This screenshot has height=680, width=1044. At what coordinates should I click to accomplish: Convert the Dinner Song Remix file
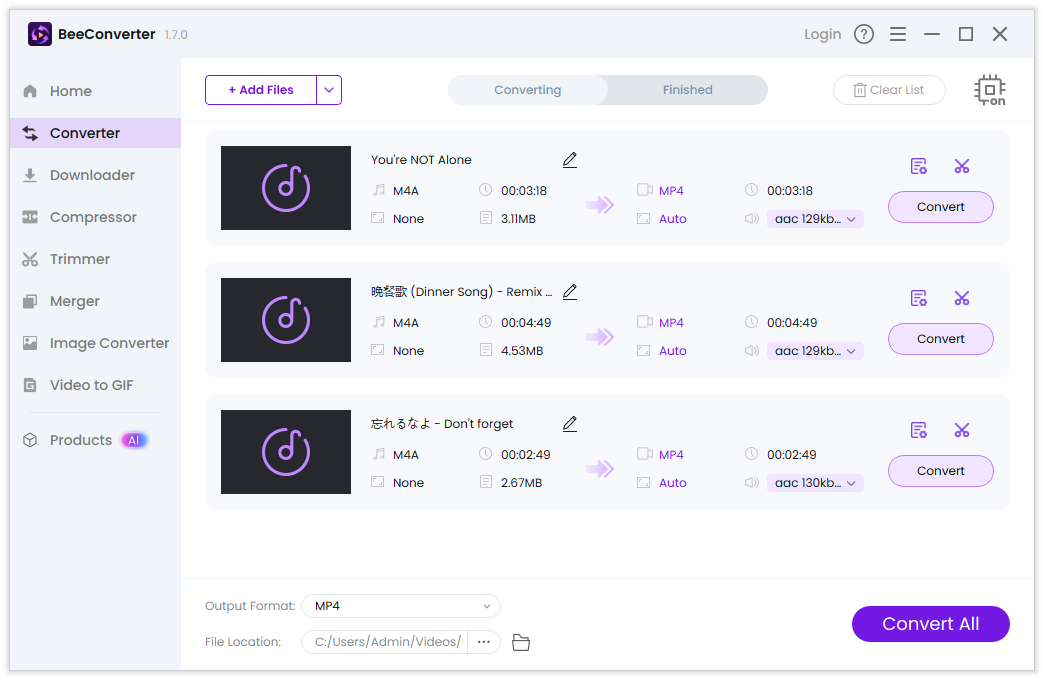(940, 339)
